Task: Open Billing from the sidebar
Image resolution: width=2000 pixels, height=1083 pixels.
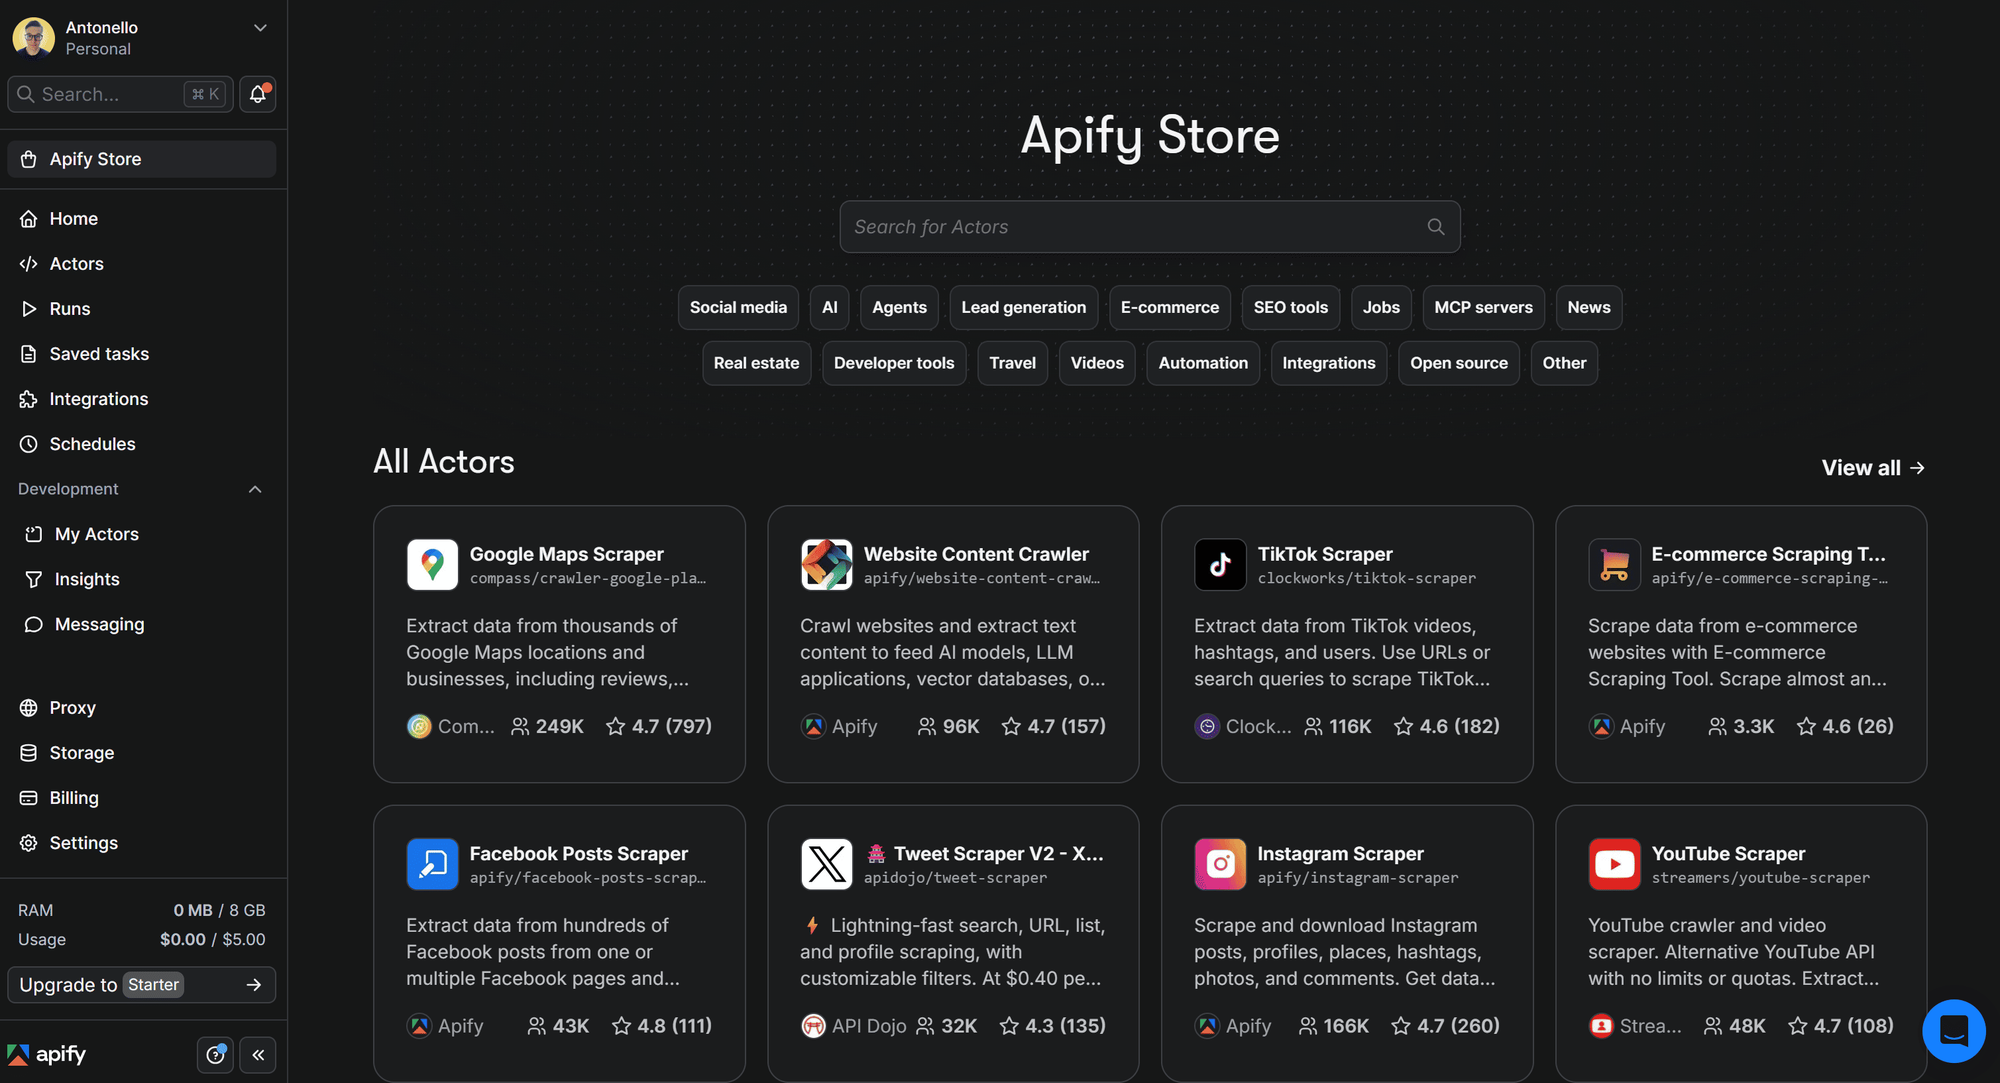Action: [73, 797]
